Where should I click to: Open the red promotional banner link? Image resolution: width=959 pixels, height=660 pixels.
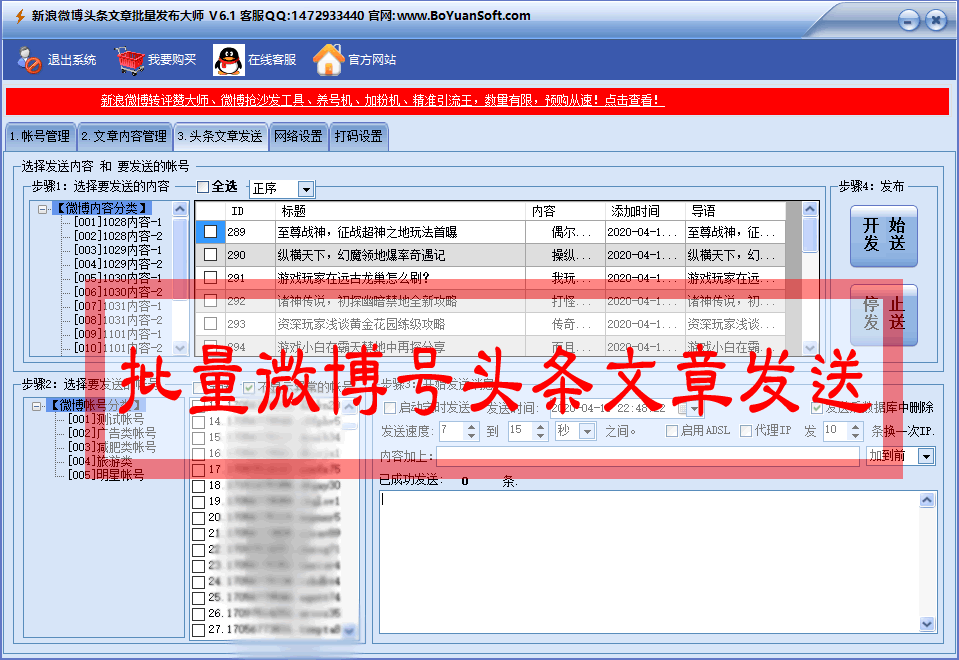point(382,100)
